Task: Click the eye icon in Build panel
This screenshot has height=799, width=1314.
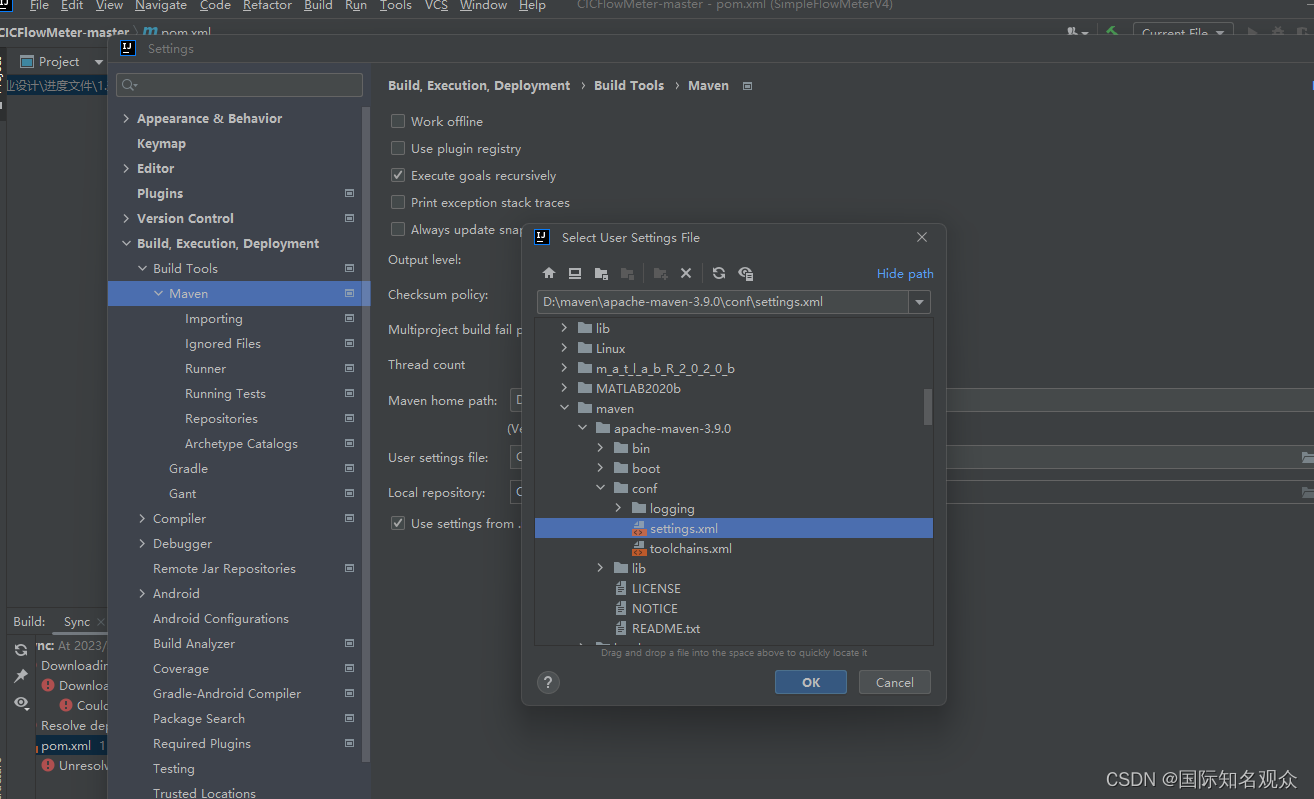Action: 21,703
